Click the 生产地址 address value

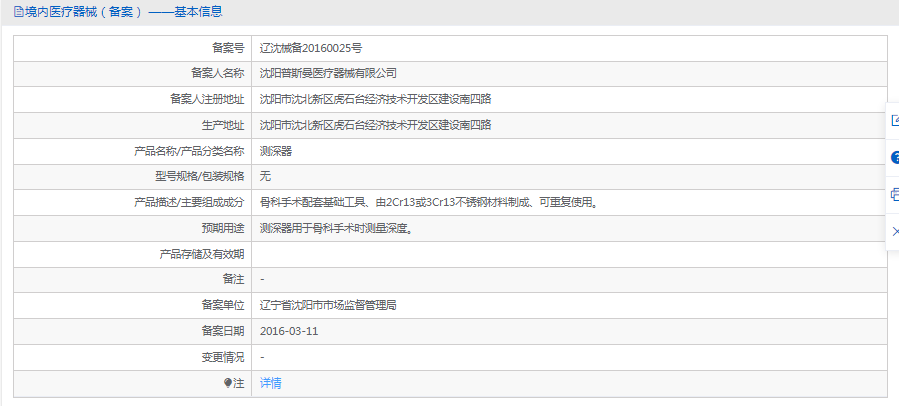(x=376, y=125)
